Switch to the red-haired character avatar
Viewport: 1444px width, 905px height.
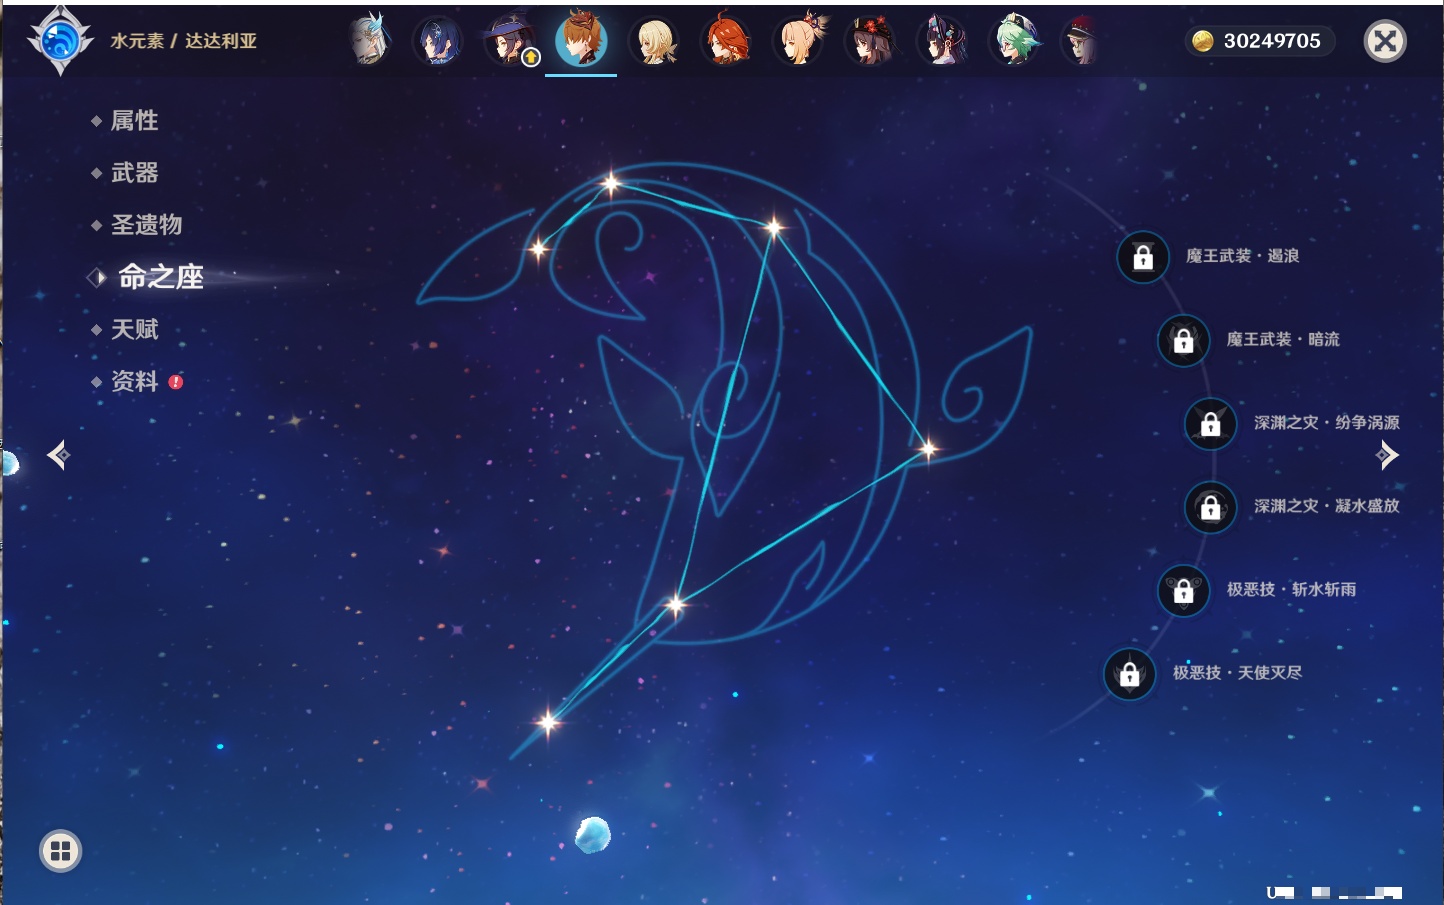coord(726,41)
